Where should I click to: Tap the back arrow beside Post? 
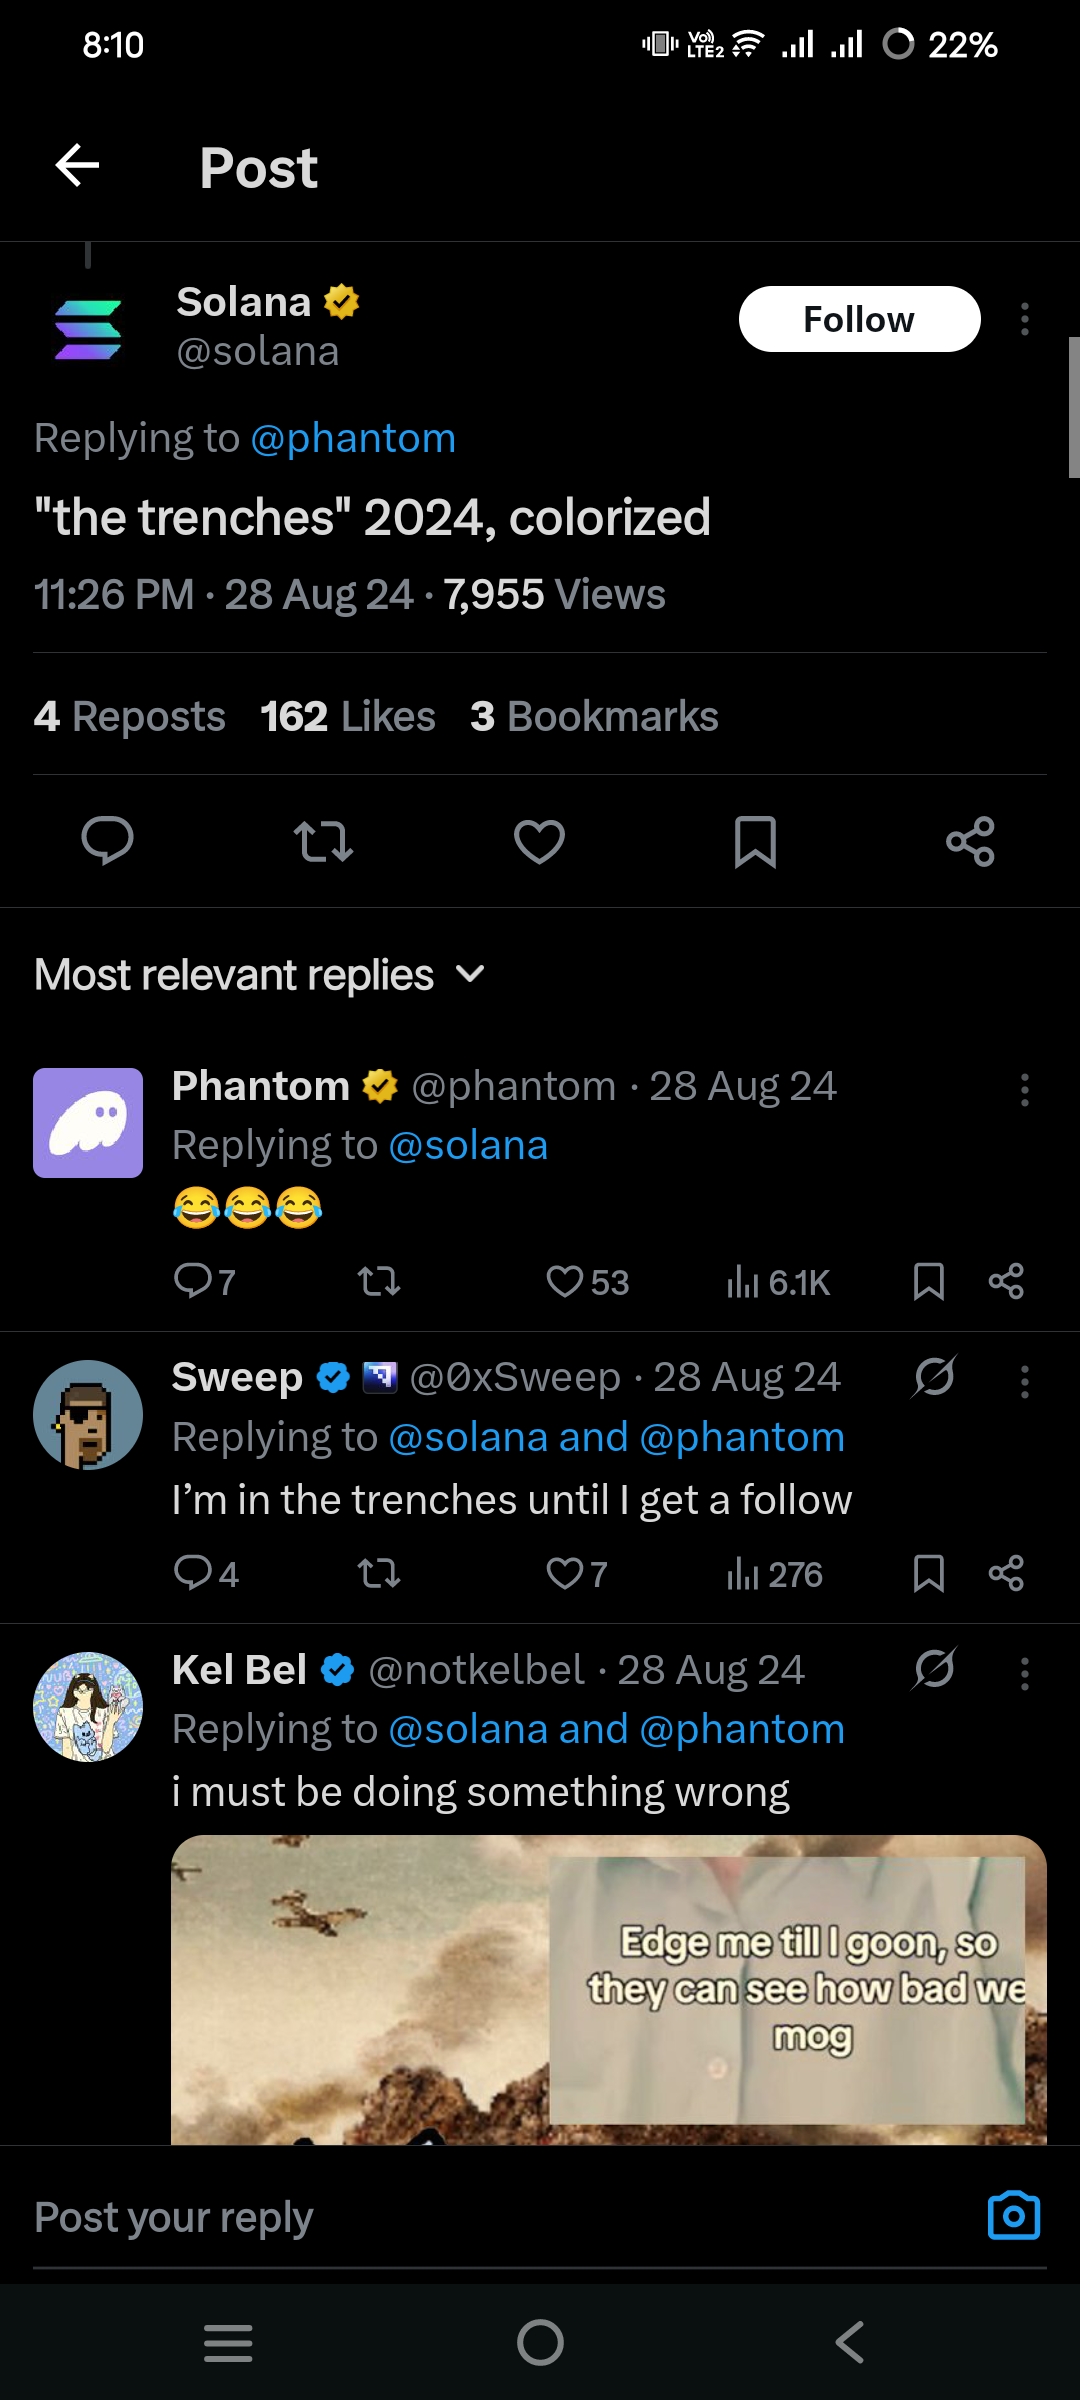tap(77, 166)
